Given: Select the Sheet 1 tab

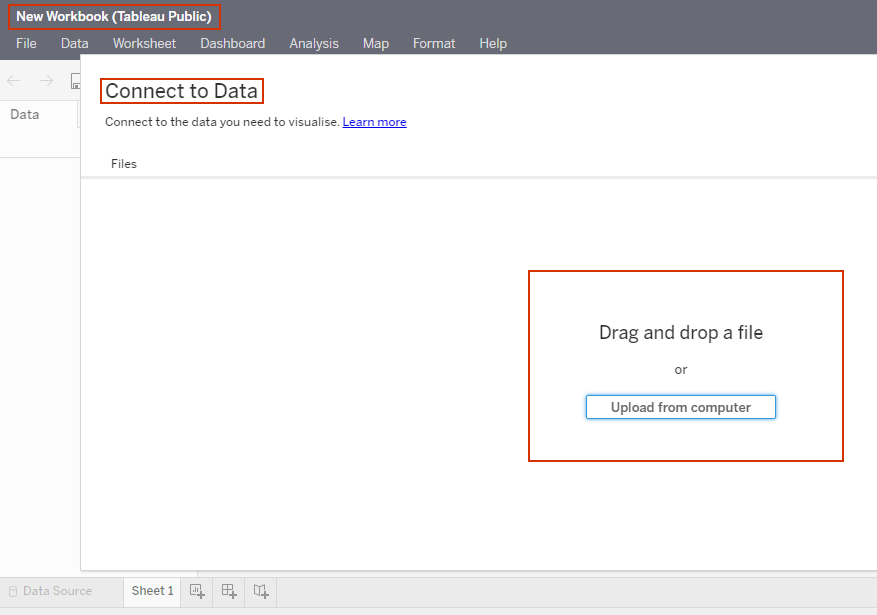Looking at the screenshot, I should (152, 591).
